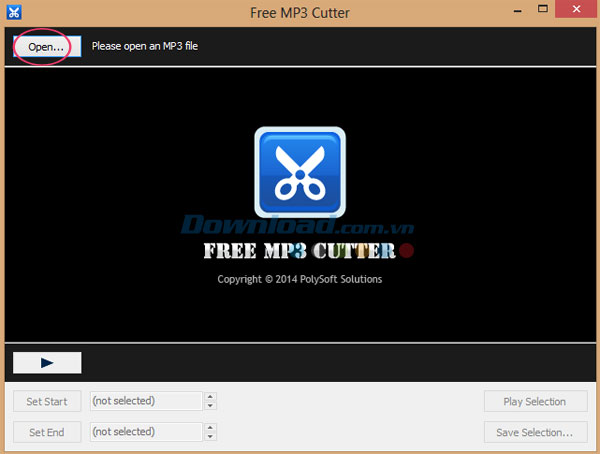Open an MP3 file with Open button
Screen dimensions: 600x454
(47, 47)
